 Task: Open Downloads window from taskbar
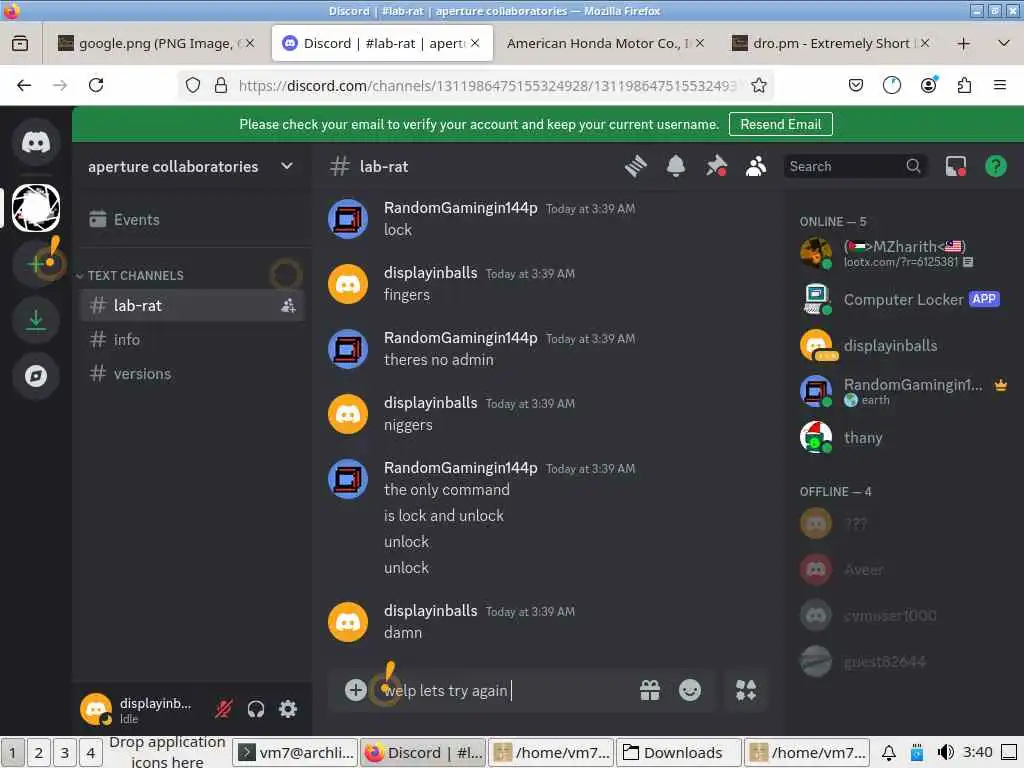(679, 752)
